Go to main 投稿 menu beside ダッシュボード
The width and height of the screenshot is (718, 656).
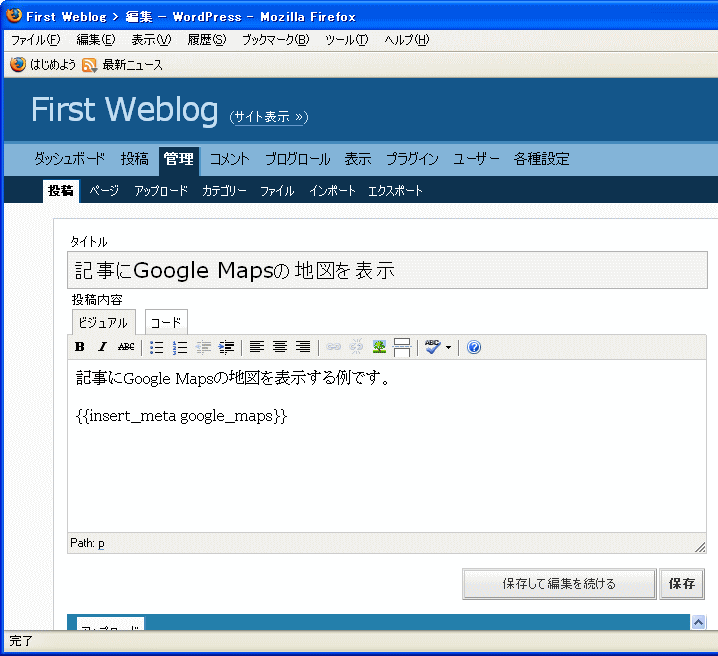pyautogui.click(x=135, y=159)
